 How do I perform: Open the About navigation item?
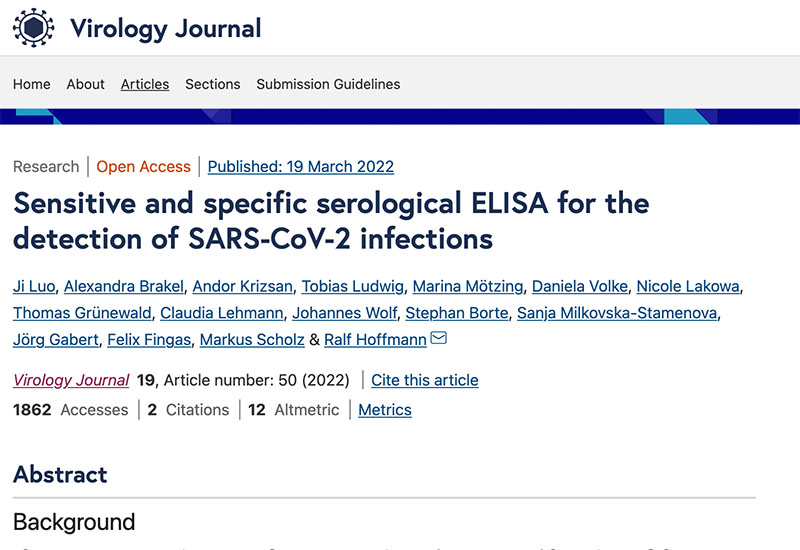(x=85, y=84)
